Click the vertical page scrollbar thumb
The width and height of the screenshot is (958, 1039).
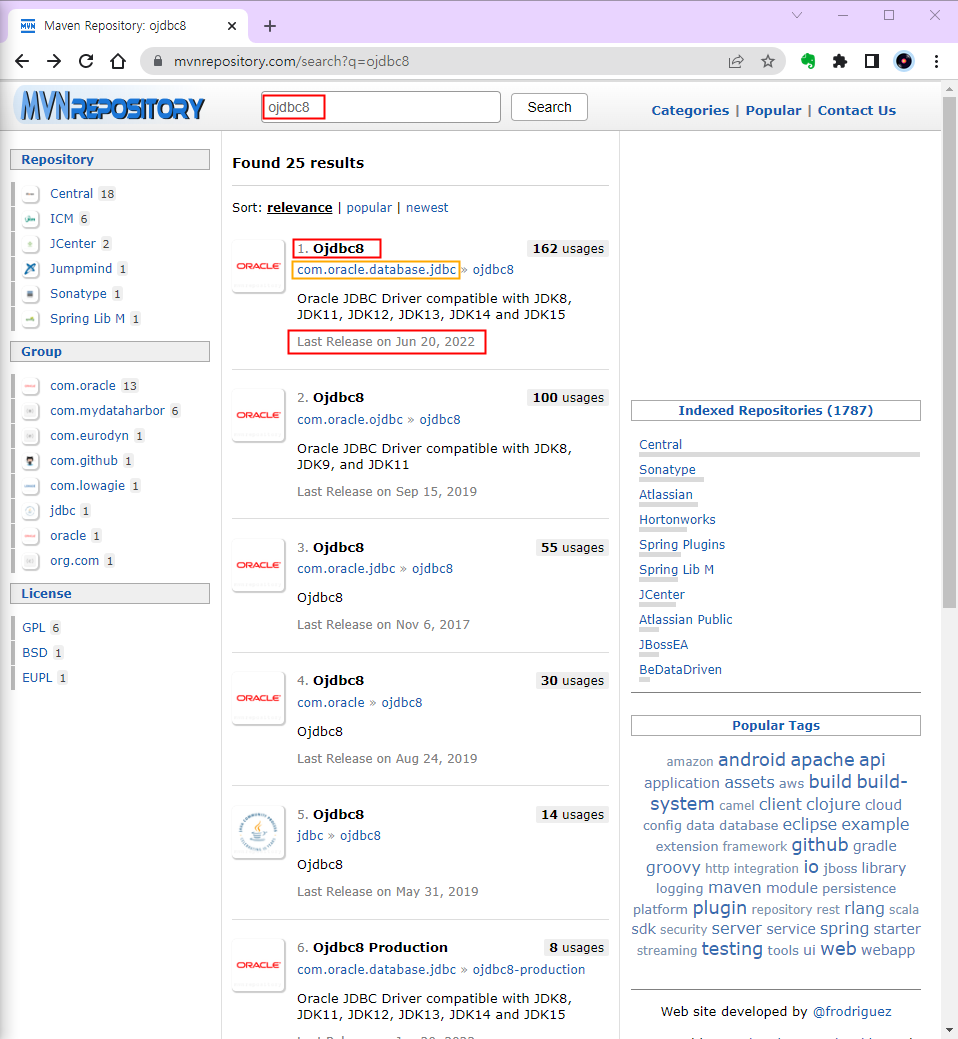pos(949,351)
